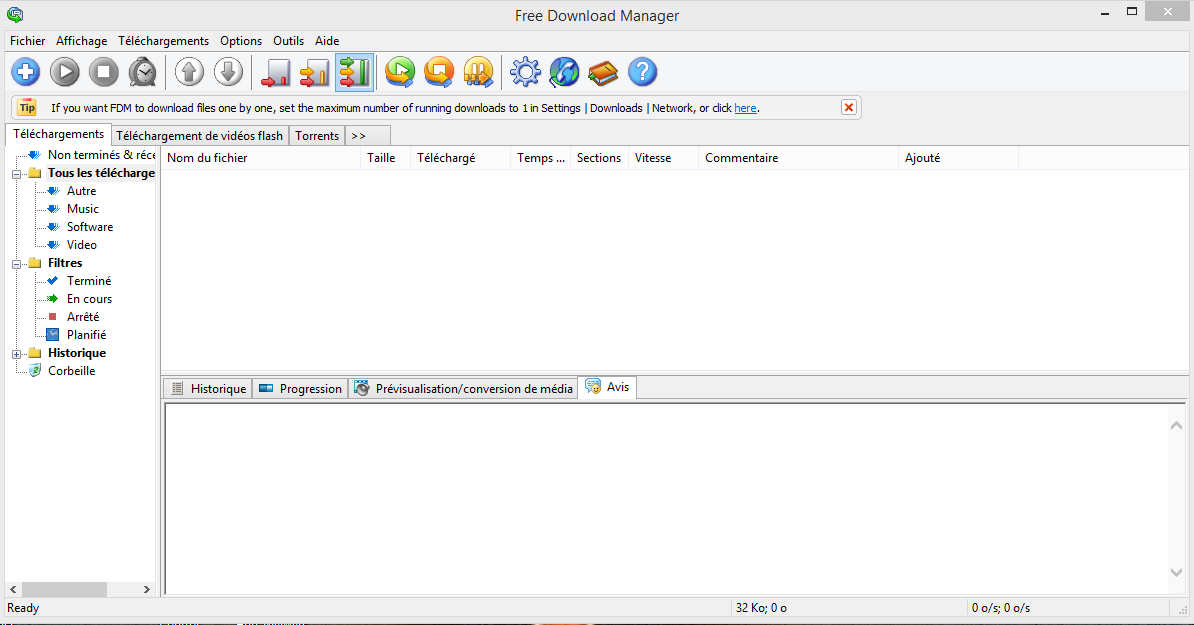Image resolution: width=1194 pixels, height=625 pixels.
Task: Click the globe dial-up connection icon
Action: coord(564,72)
